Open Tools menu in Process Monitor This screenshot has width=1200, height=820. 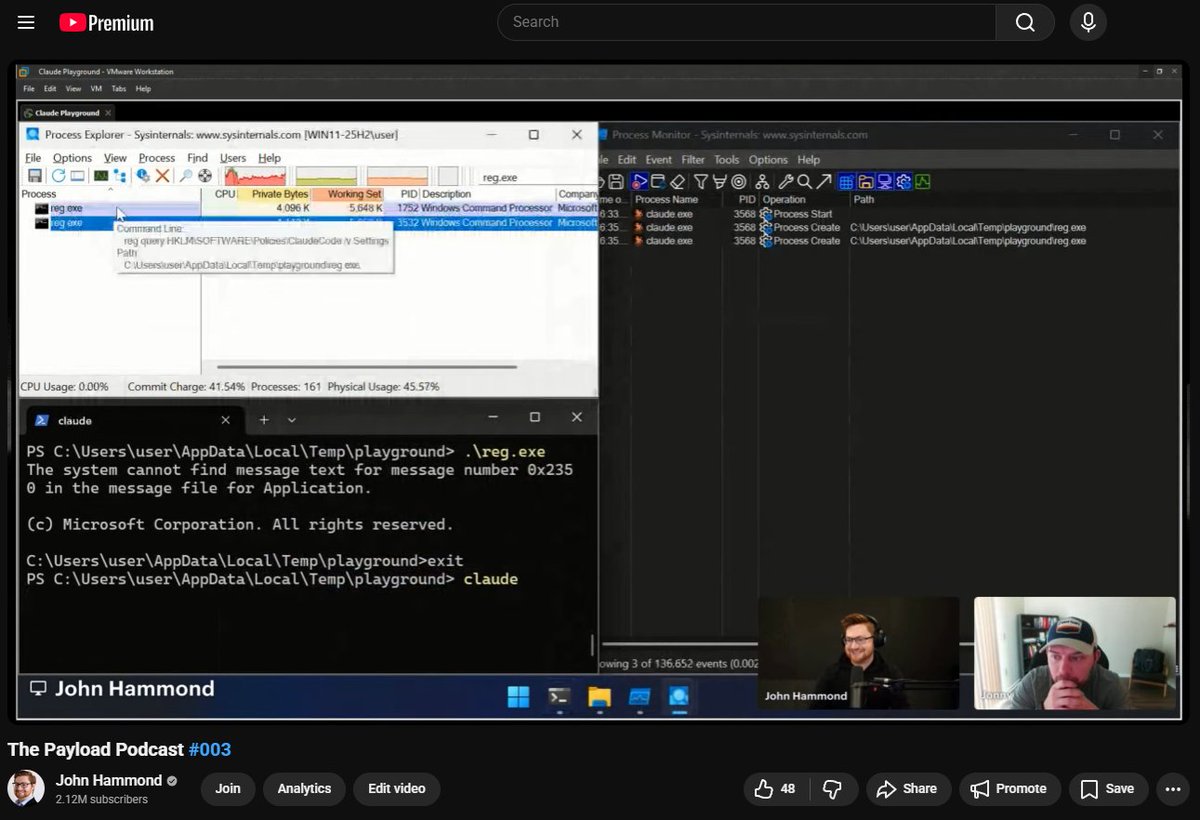[727, 160]
